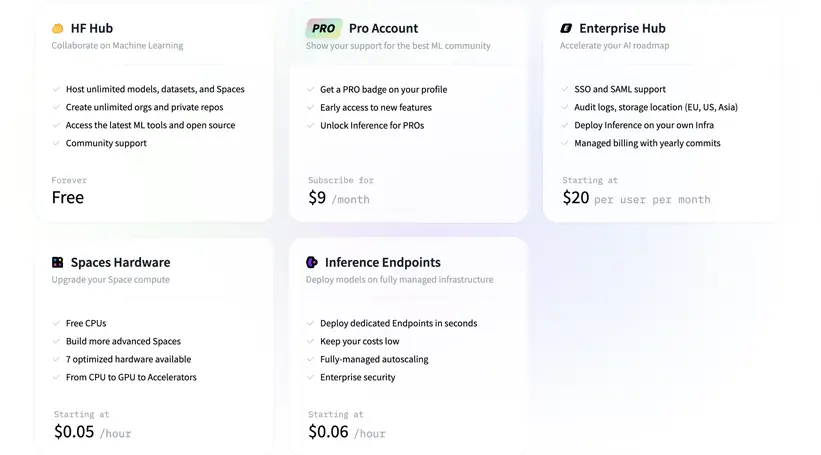The height and width of the screenshot is (455, 821).
Task: Open the HF Hub heading
Action: pyautogui.click(x=92, y=29)
